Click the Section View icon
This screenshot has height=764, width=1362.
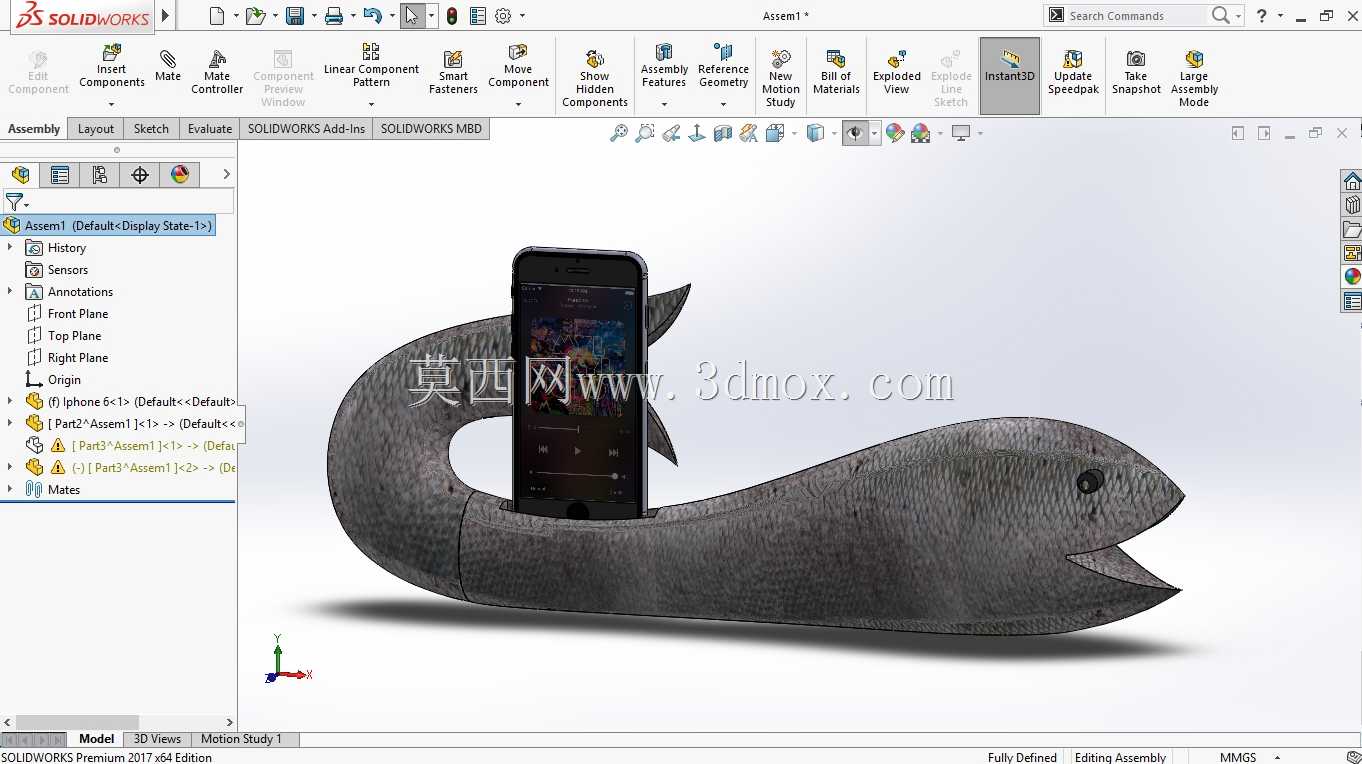point(723,133)
